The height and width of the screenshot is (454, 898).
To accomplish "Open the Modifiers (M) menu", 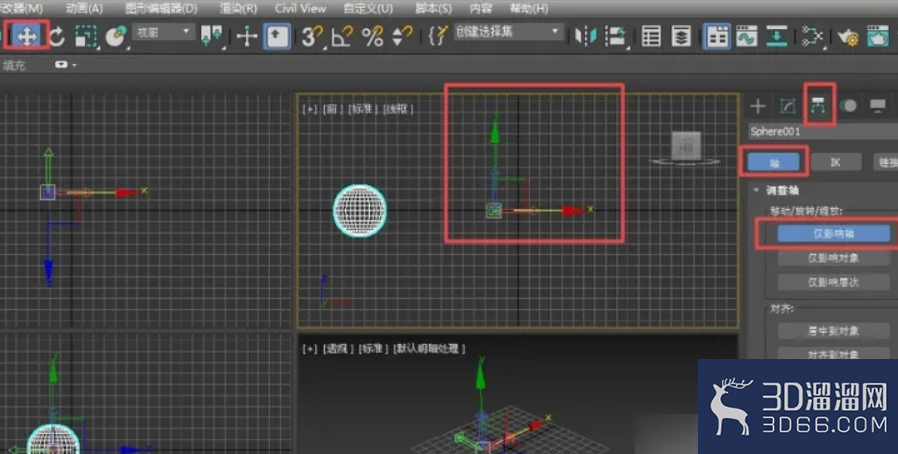I will click(x=22, y=9).
